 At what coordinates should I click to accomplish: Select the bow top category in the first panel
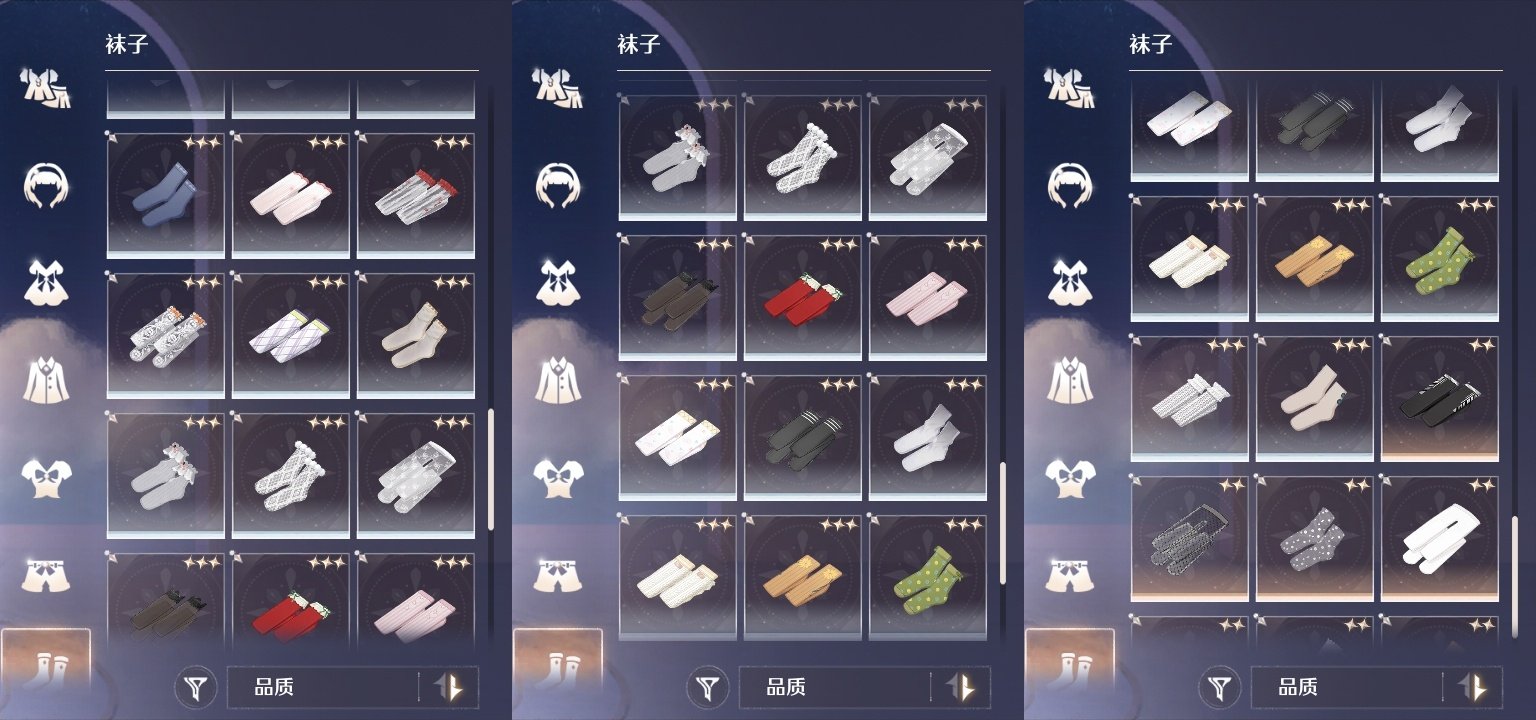[46, 478]
